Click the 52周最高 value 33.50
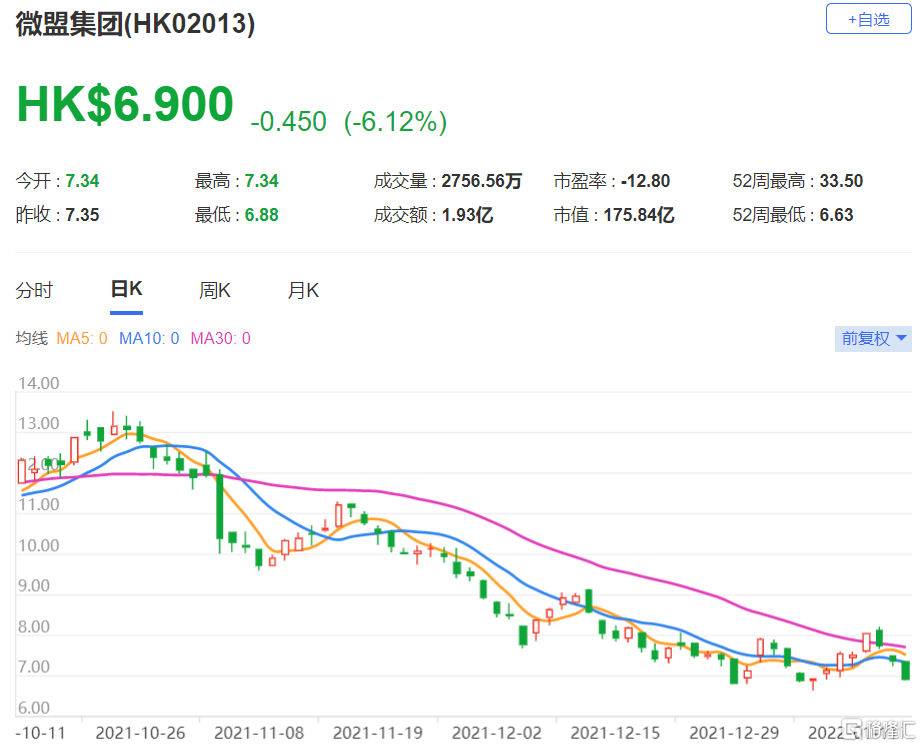 (841, 181)
